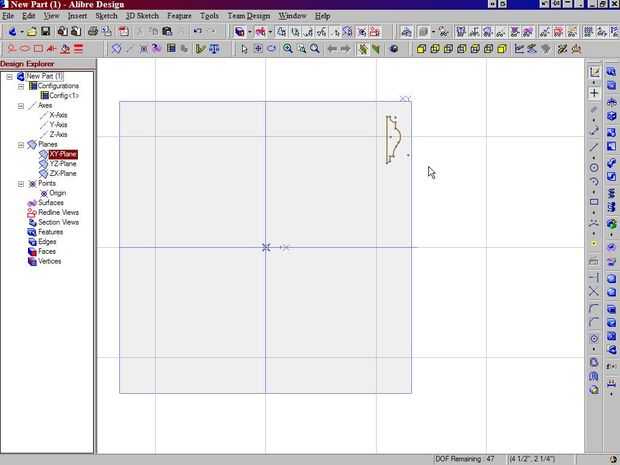Click the Print icon
Image resolution: width=620 pixels, height=465 pixels.
pyautogui.click(x=93, y=31)
